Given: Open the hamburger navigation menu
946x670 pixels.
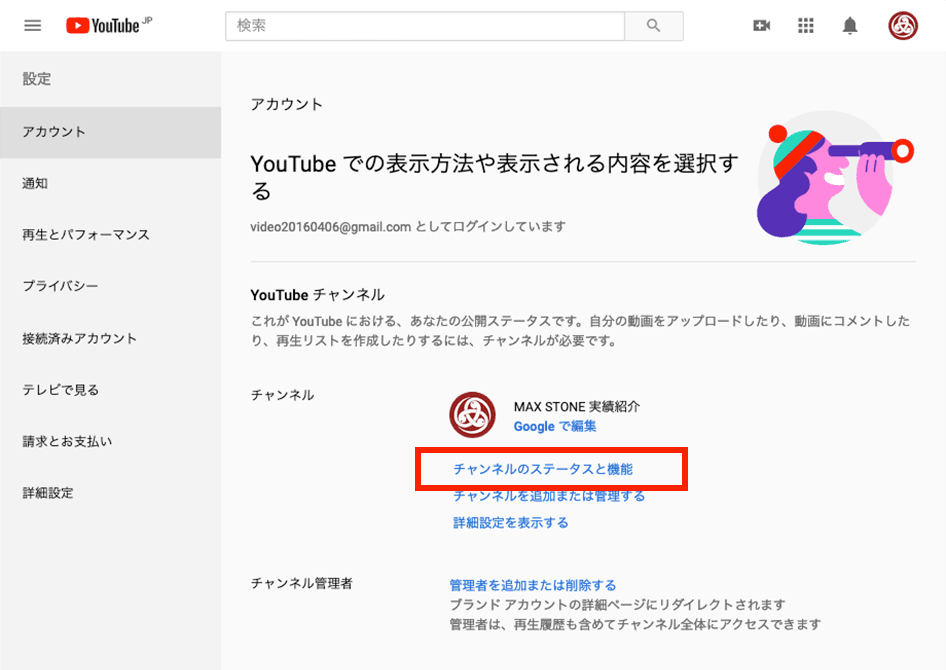Looking at the screenshot, I should click(x=32, y=26).
